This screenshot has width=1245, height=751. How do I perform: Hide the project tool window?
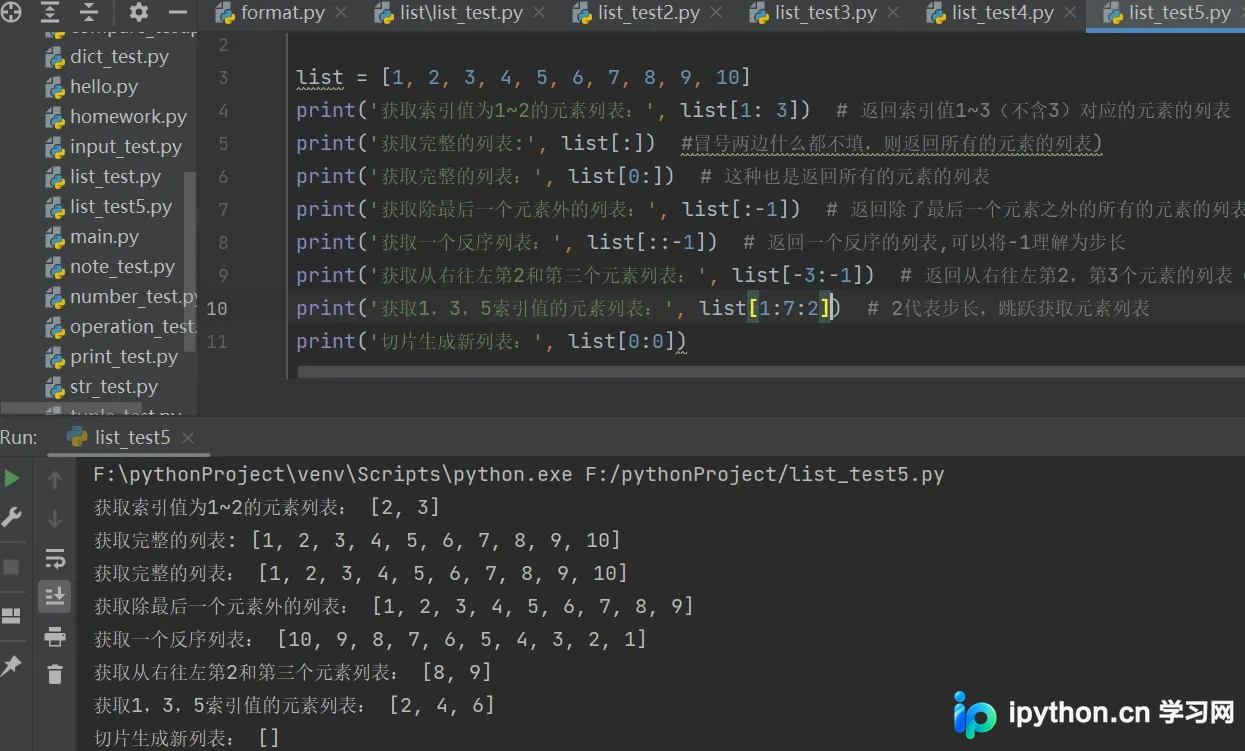click(x=178, y=13)
